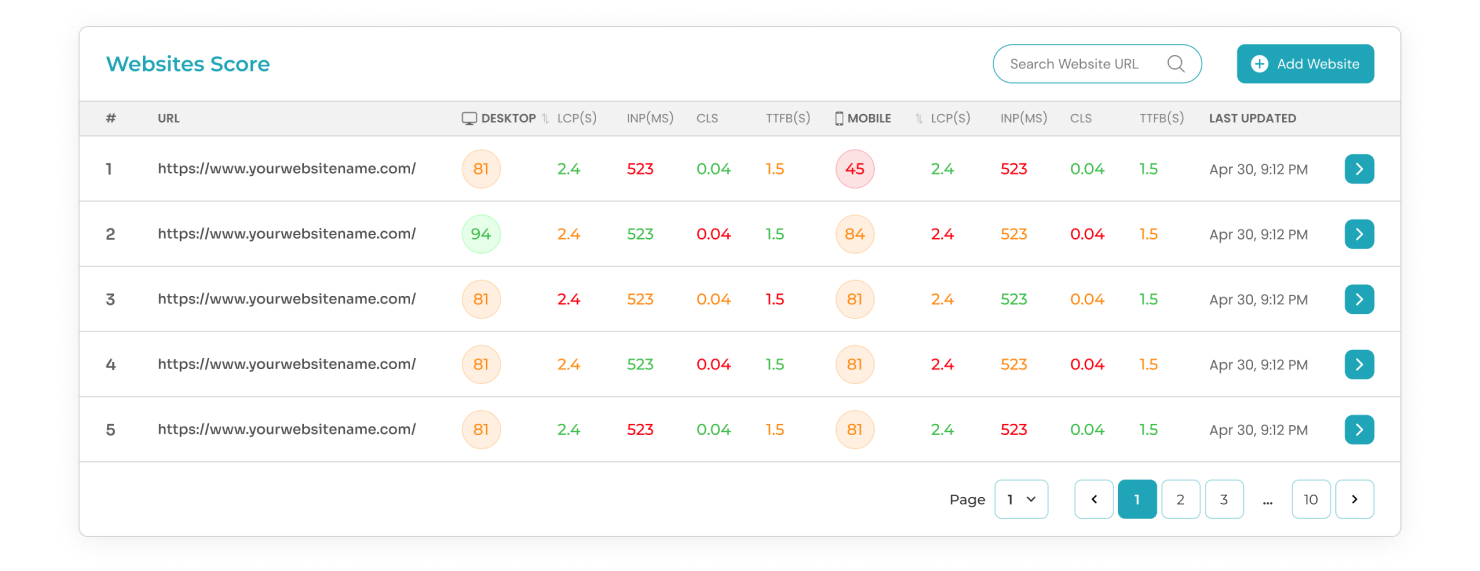Click the red 45 mobile score badge

[855, 169]
